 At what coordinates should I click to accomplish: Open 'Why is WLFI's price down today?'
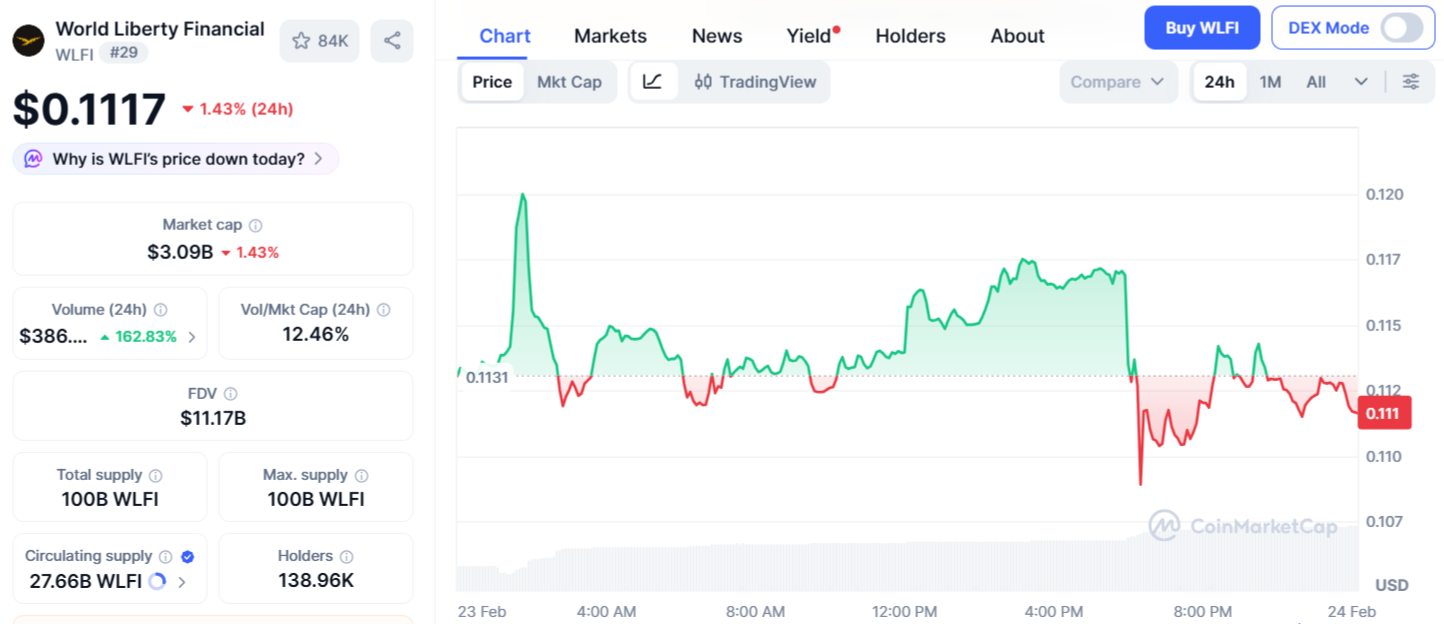tap(176, 159)
